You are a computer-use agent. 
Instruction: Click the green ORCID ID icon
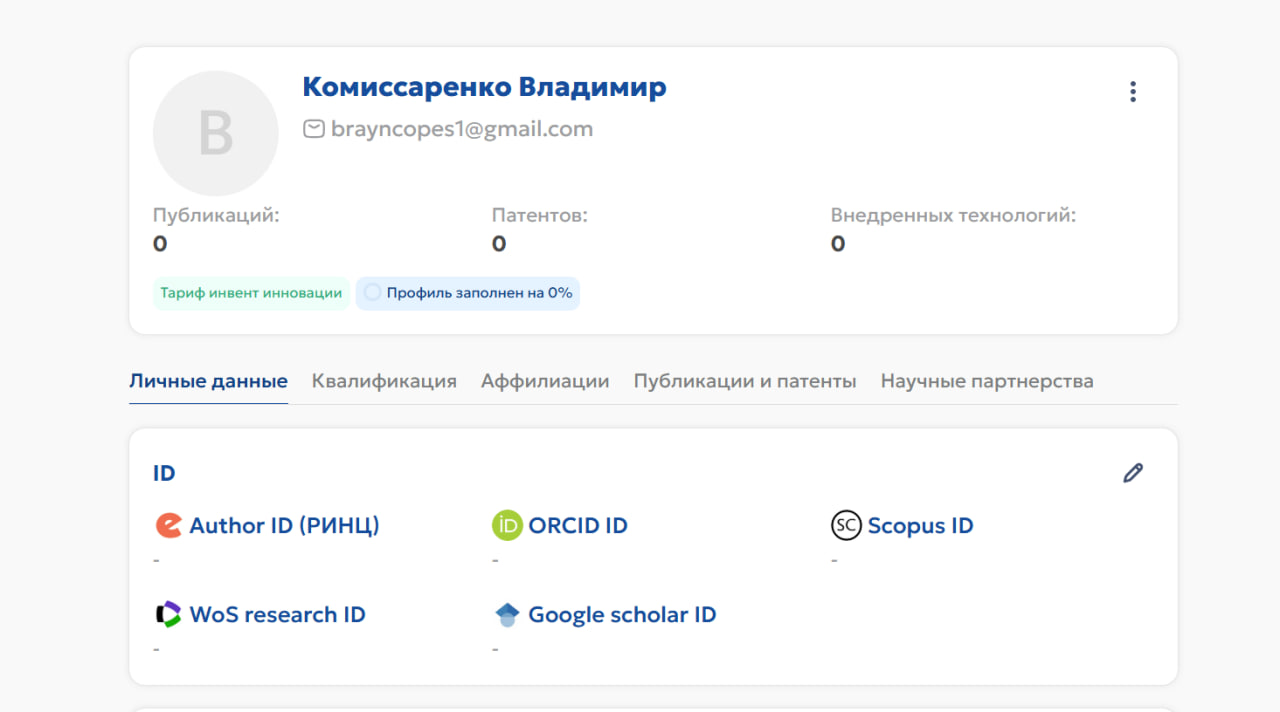(x=507, y=526)
